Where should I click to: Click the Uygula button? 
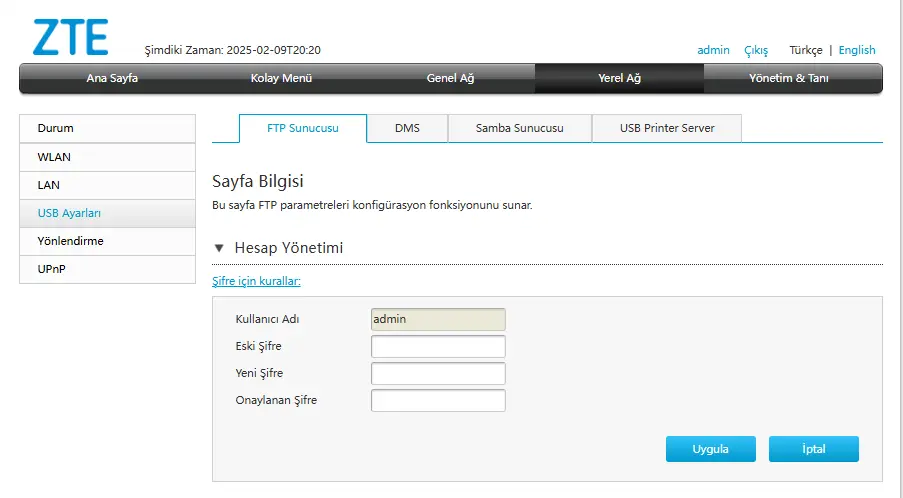(x=711, y=449)
